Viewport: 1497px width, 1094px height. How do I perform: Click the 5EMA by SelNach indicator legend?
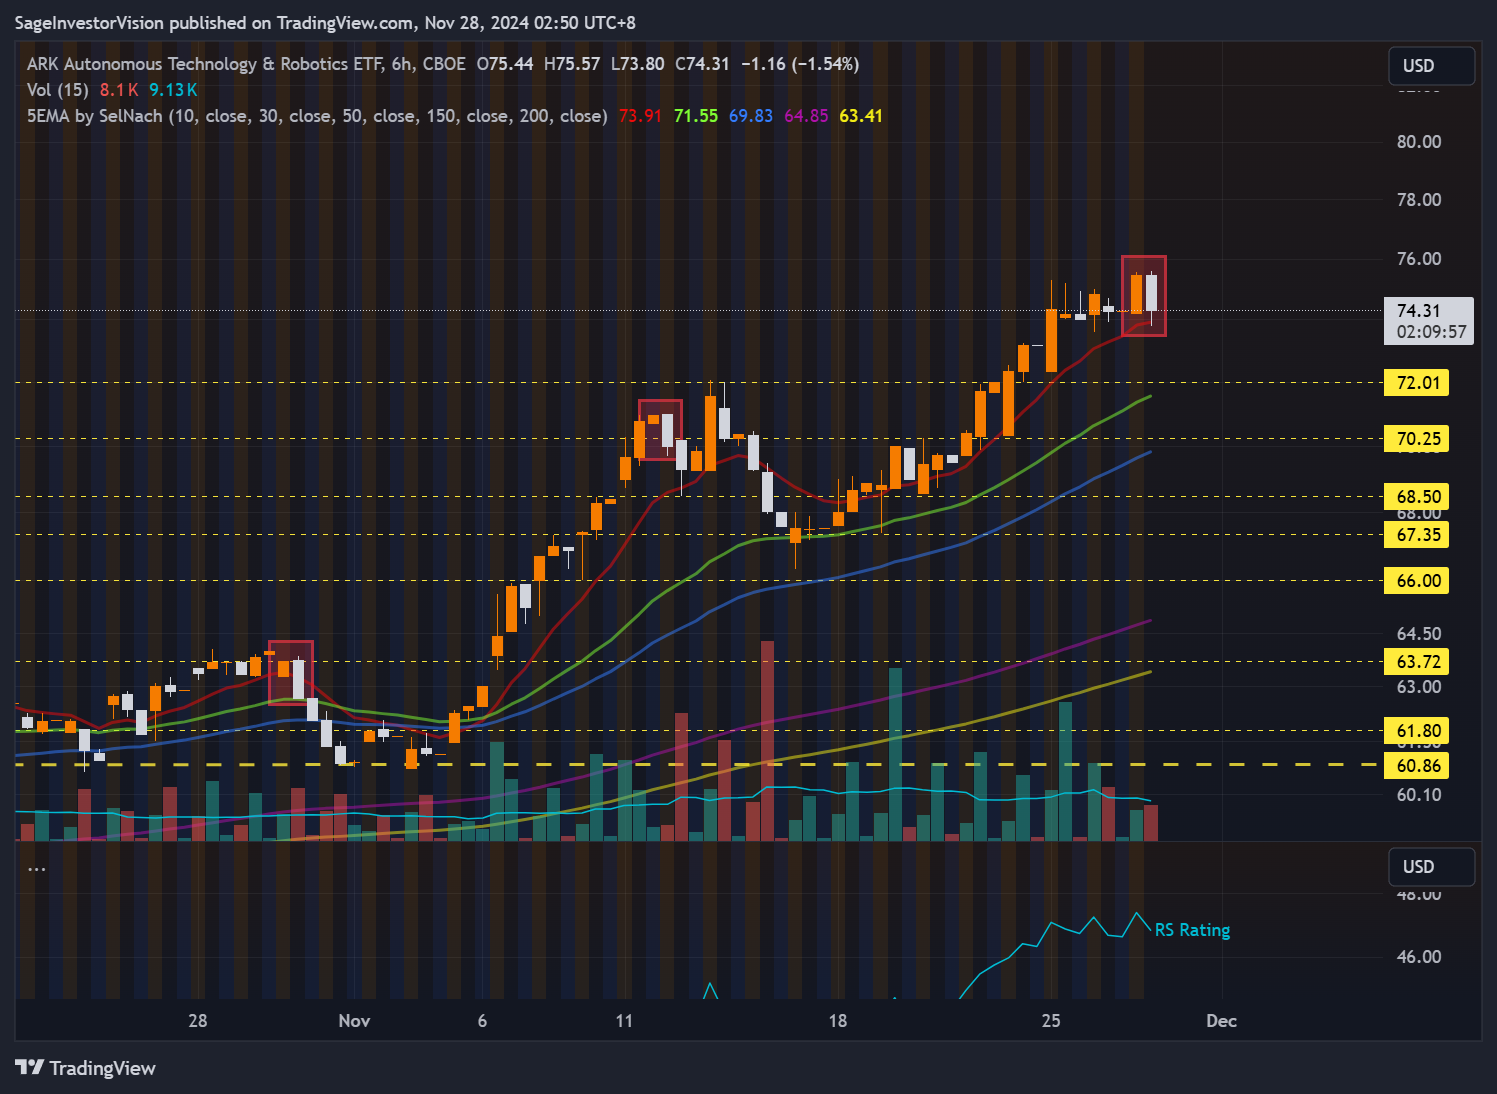tap(317, 116)
